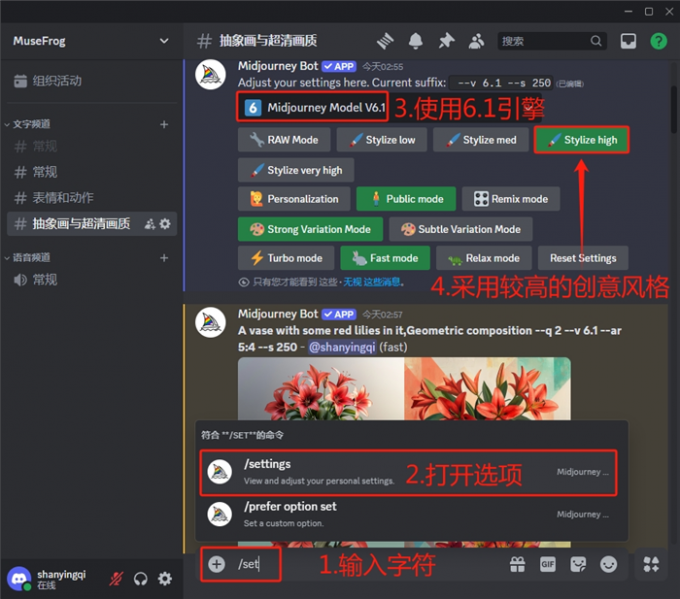680x599 pixels.
Task: Toggle Public mode button
Action: [x=406, y=199]
